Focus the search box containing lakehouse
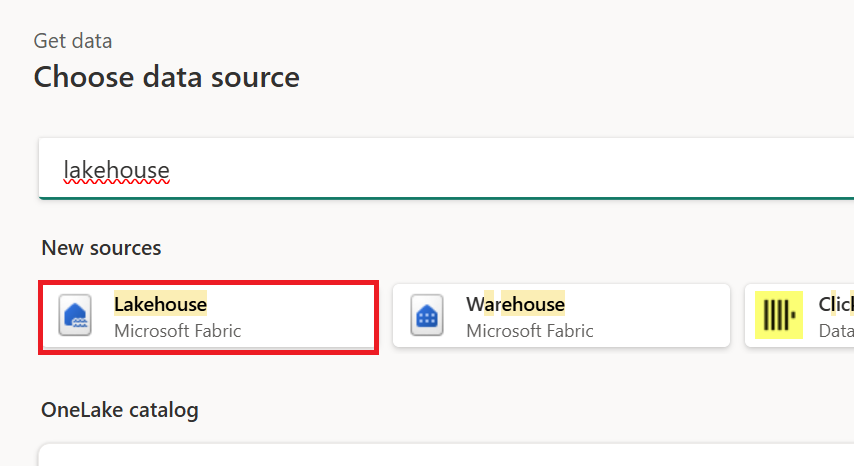Viewport: 854px width, 466px height. pos(446,169)
